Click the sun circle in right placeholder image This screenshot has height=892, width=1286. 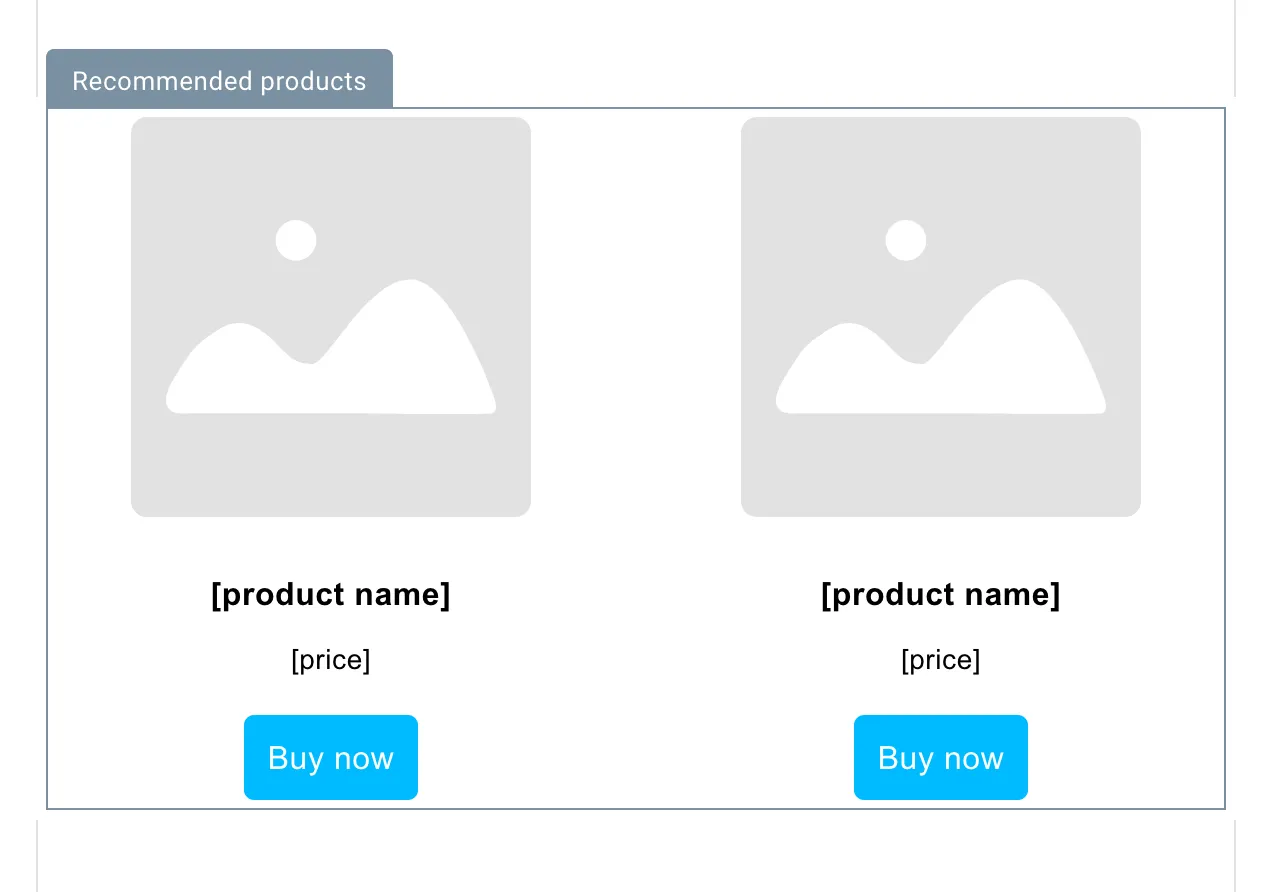(906, 240)
